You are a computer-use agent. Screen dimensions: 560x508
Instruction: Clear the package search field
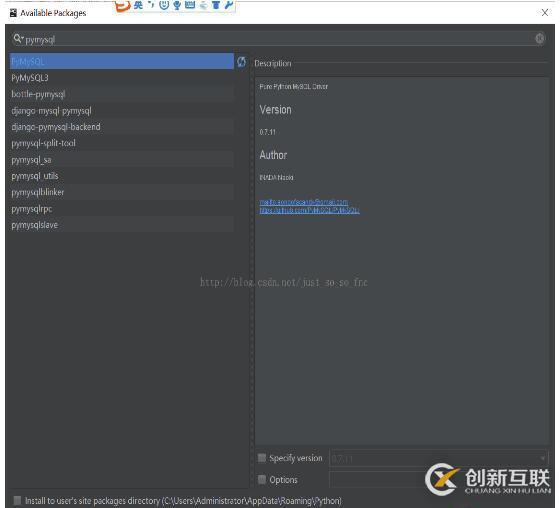[540, 38]
